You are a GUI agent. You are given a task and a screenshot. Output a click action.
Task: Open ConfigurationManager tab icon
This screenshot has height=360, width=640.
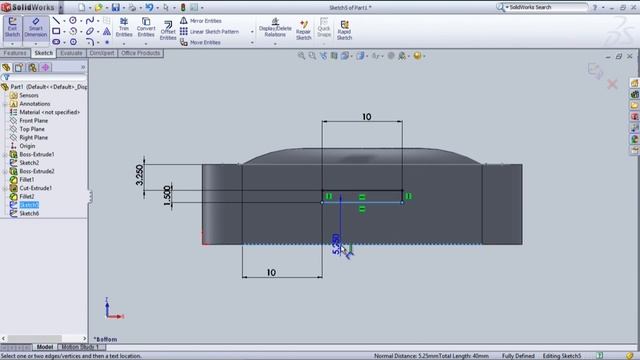tap(32, 67)
